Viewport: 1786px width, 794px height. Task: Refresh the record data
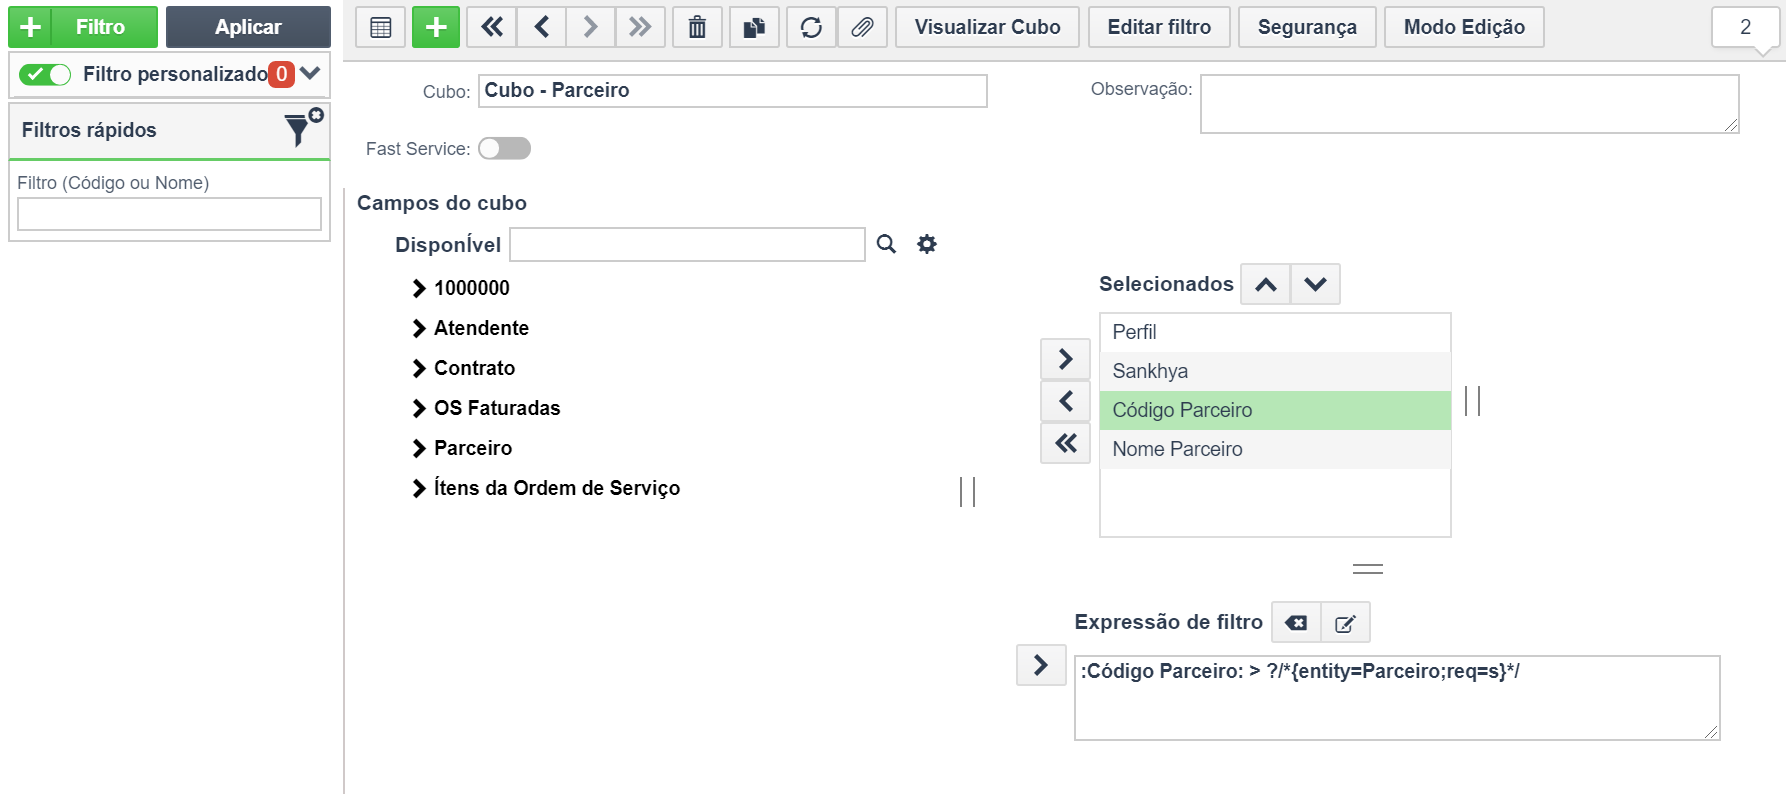[x=811, y=27]
